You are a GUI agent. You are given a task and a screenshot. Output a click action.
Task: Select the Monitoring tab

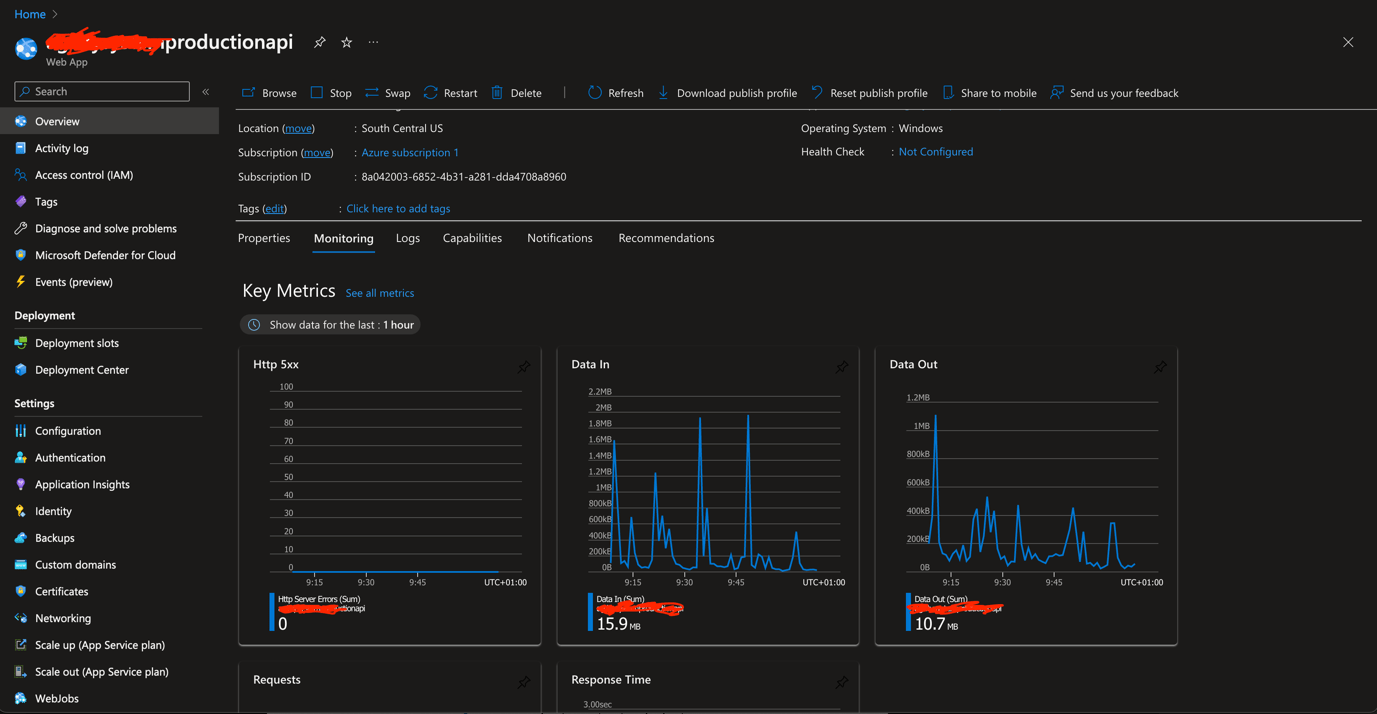tap(343, 238)
